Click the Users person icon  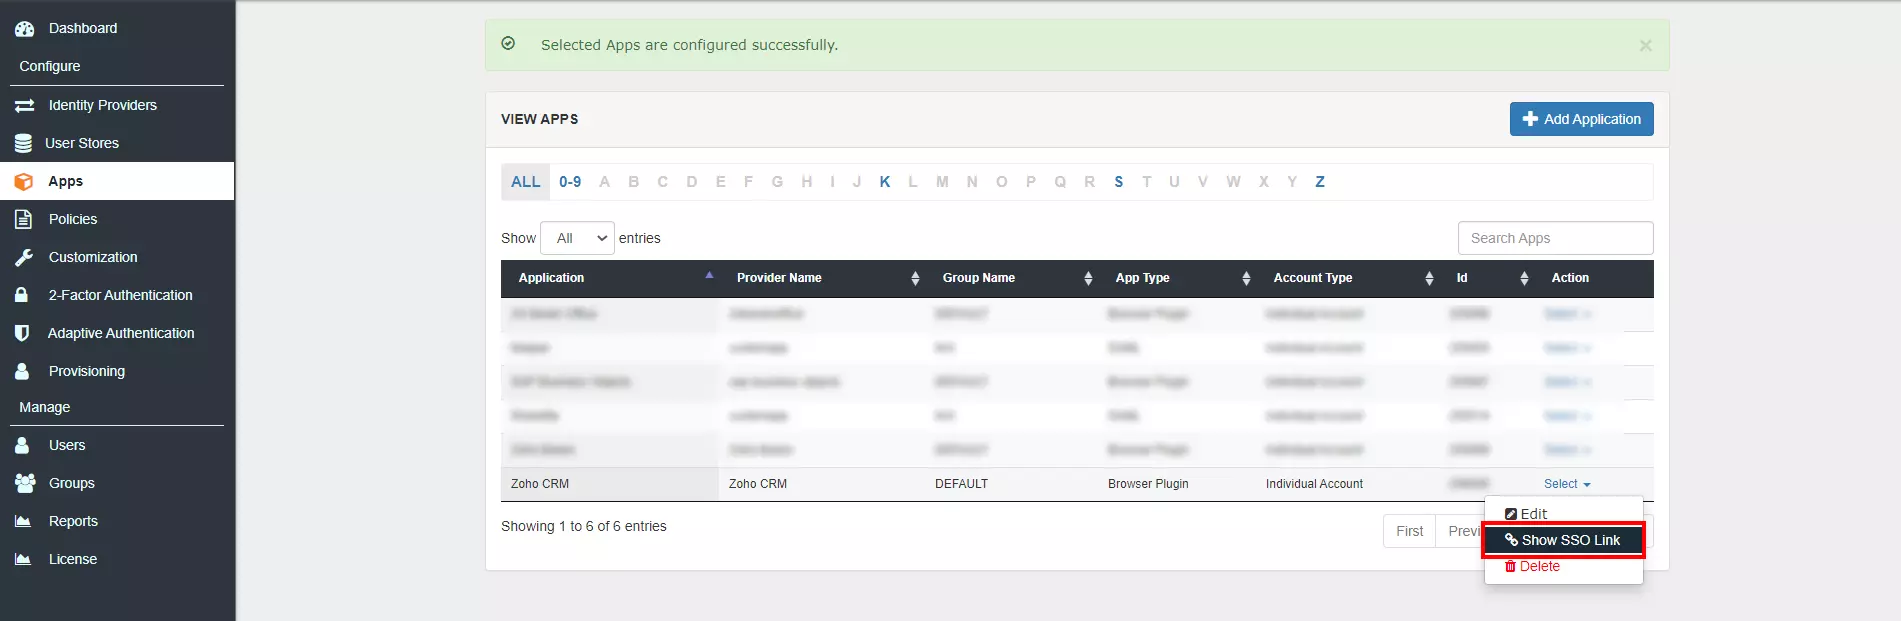22,445
